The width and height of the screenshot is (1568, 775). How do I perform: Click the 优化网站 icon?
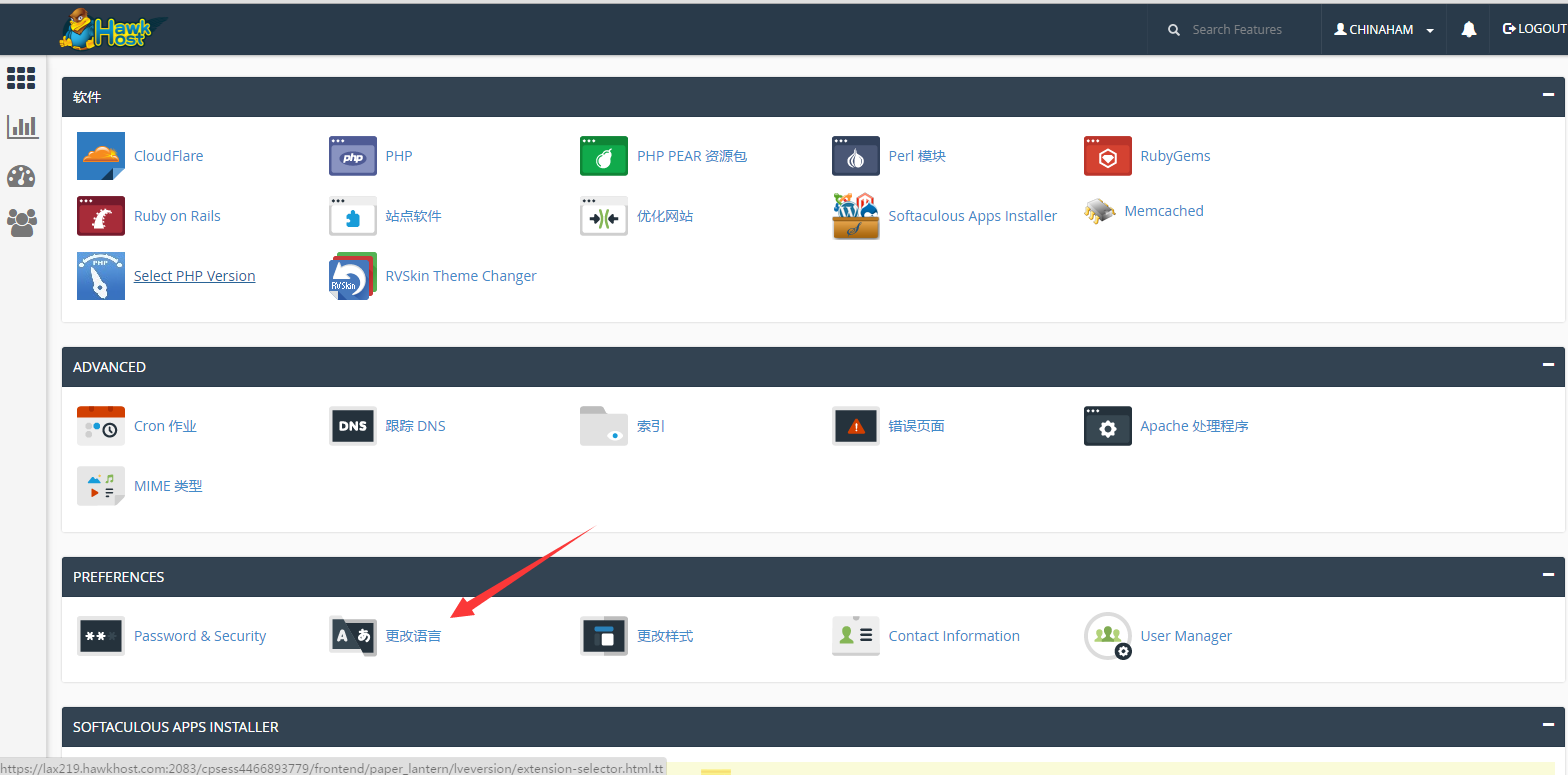pos(604,216)
